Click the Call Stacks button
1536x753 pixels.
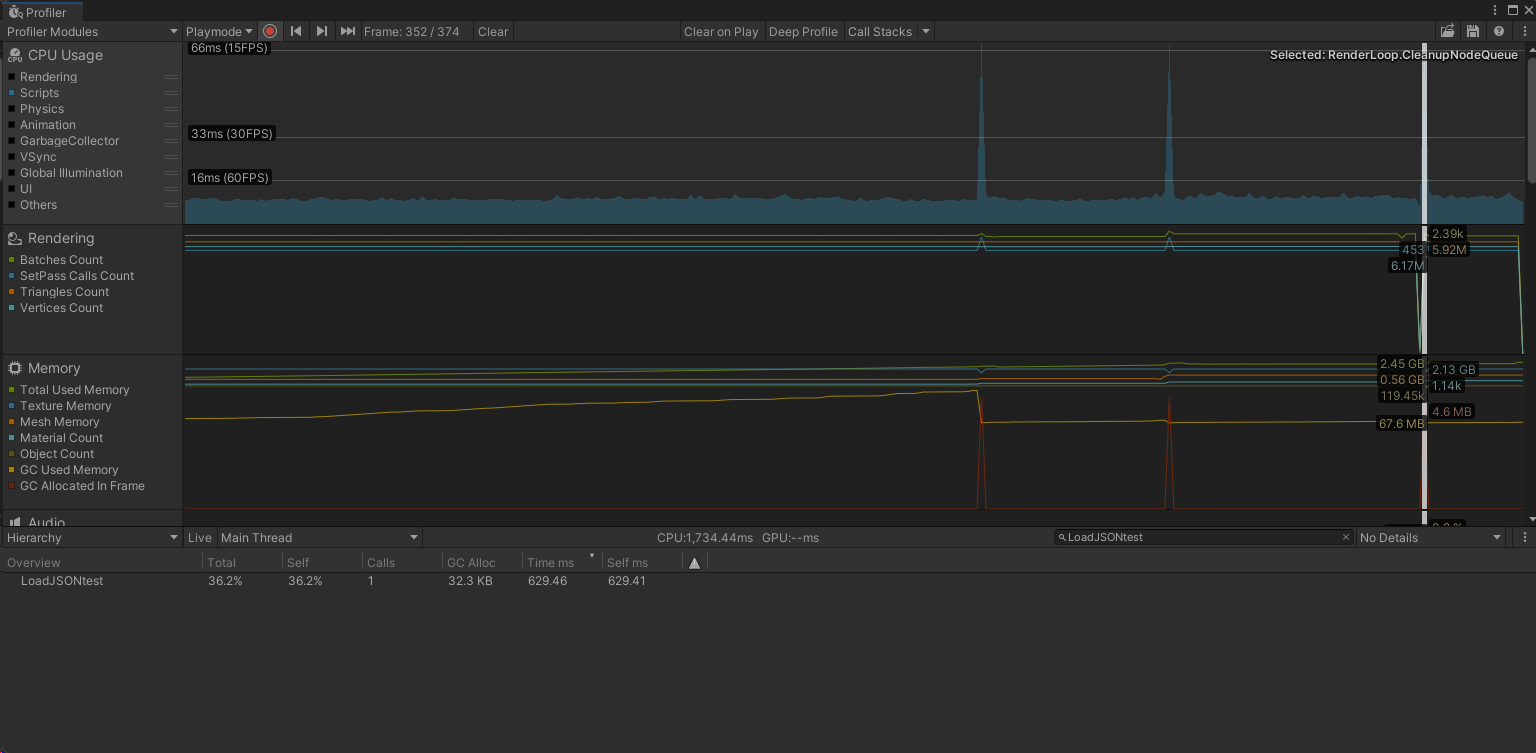click(880, 31)
